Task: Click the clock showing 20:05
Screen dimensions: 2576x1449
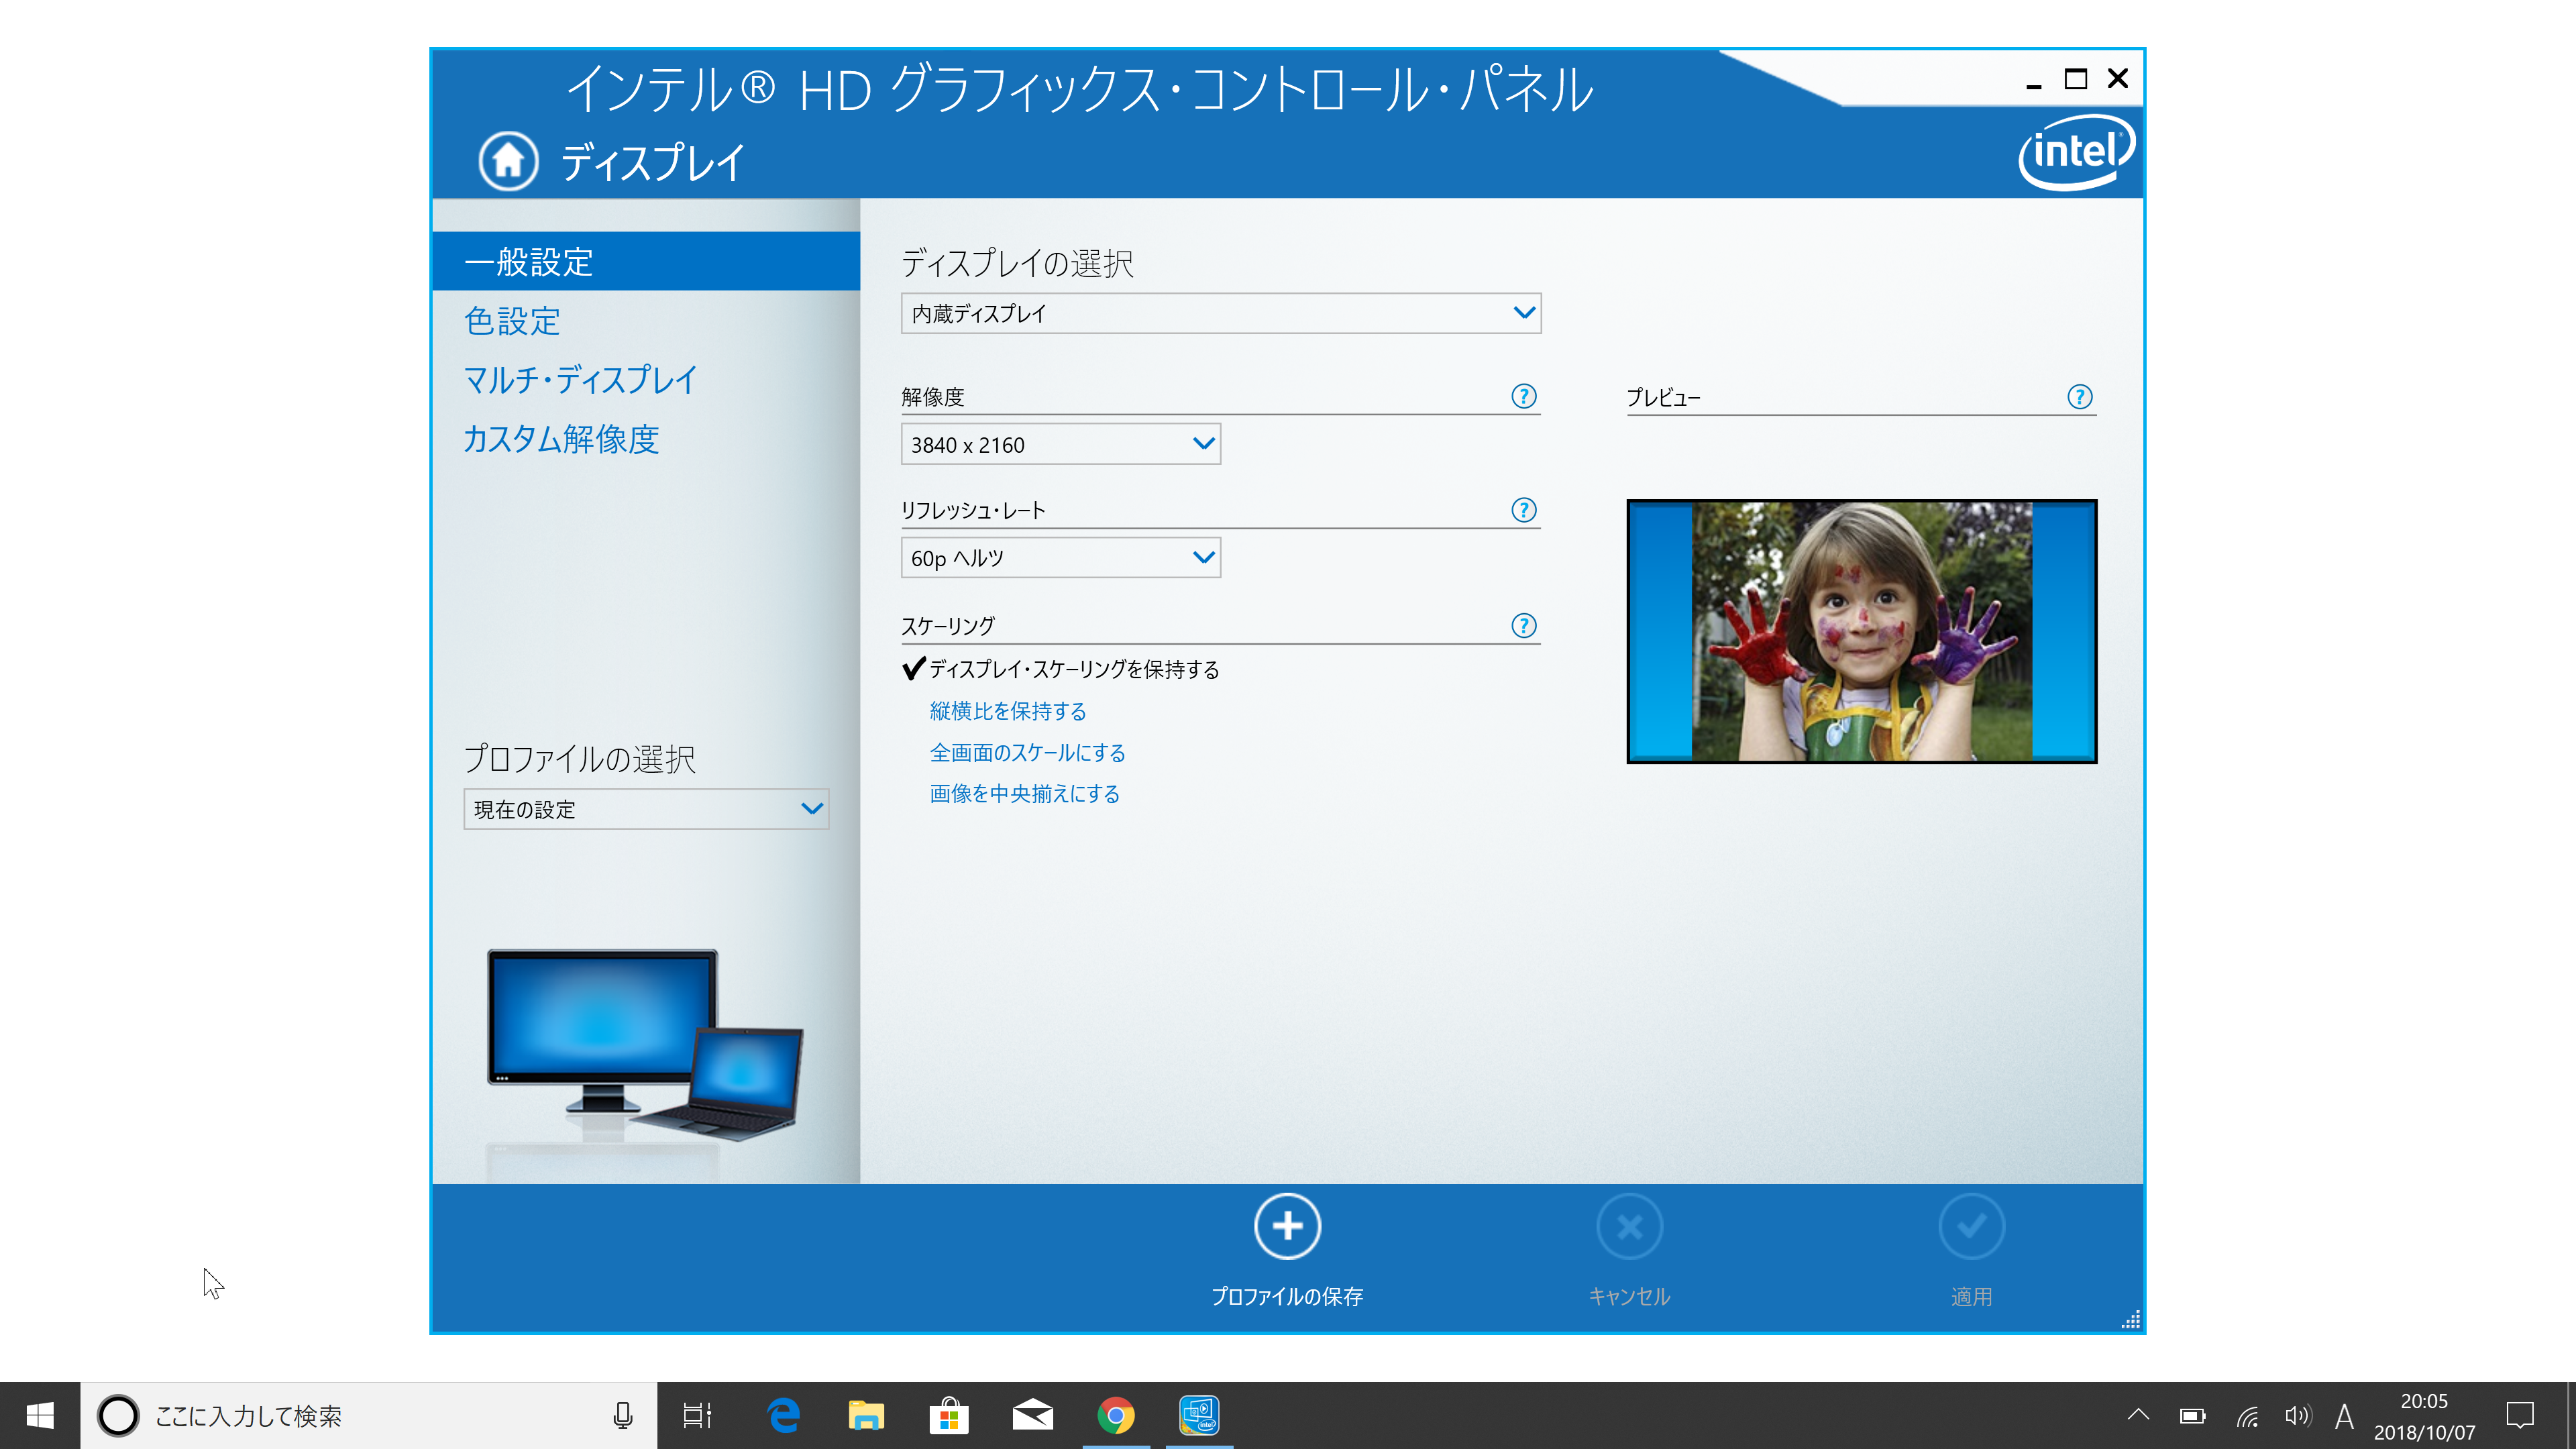Action: pyautogui.click(x=2424, y=1401)
